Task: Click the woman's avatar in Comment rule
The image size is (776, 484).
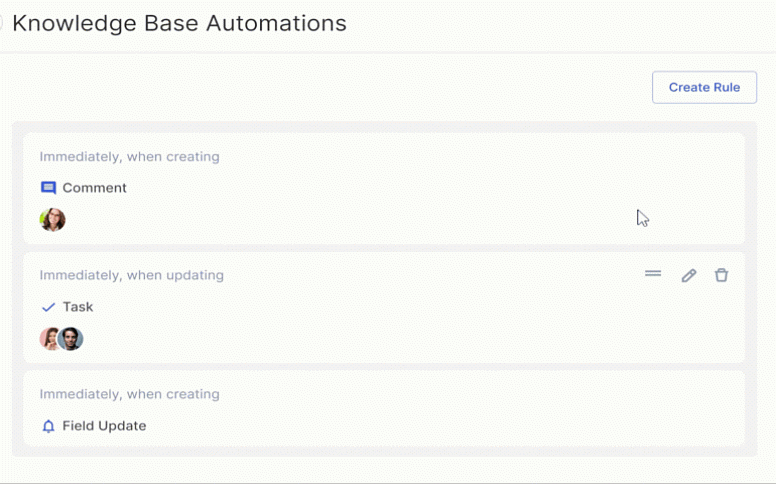Action: point(52,220)
